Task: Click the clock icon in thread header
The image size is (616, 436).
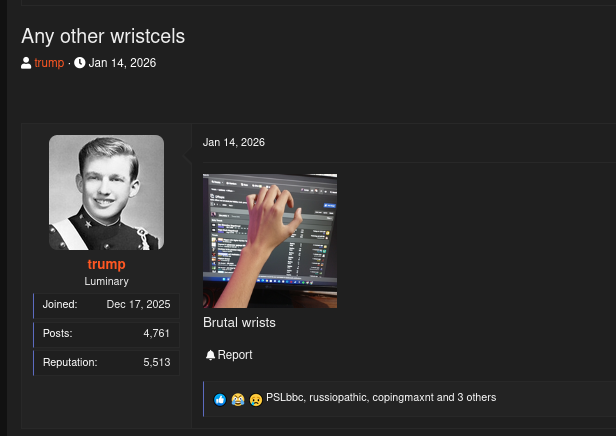Action: pyautogui.click(x=80, y=63)
